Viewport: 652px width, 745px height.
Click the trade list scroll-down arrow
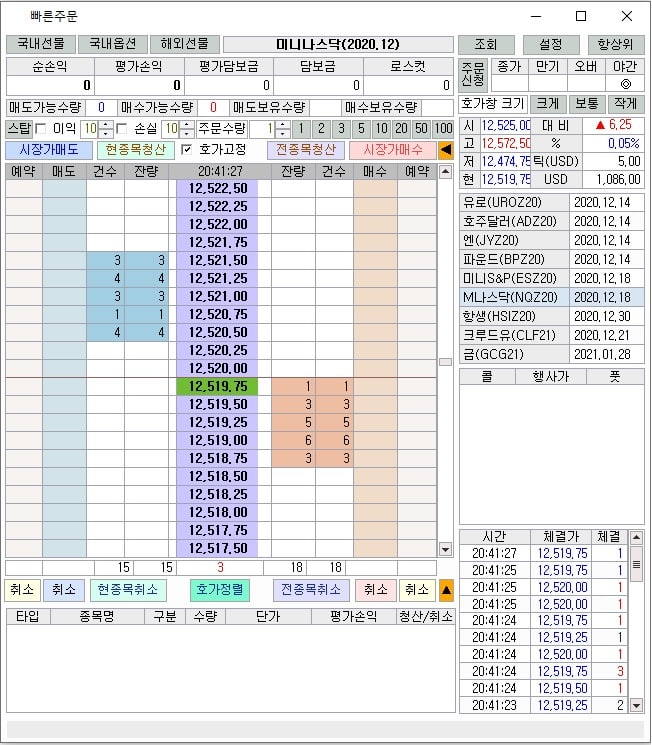[636, 706]
